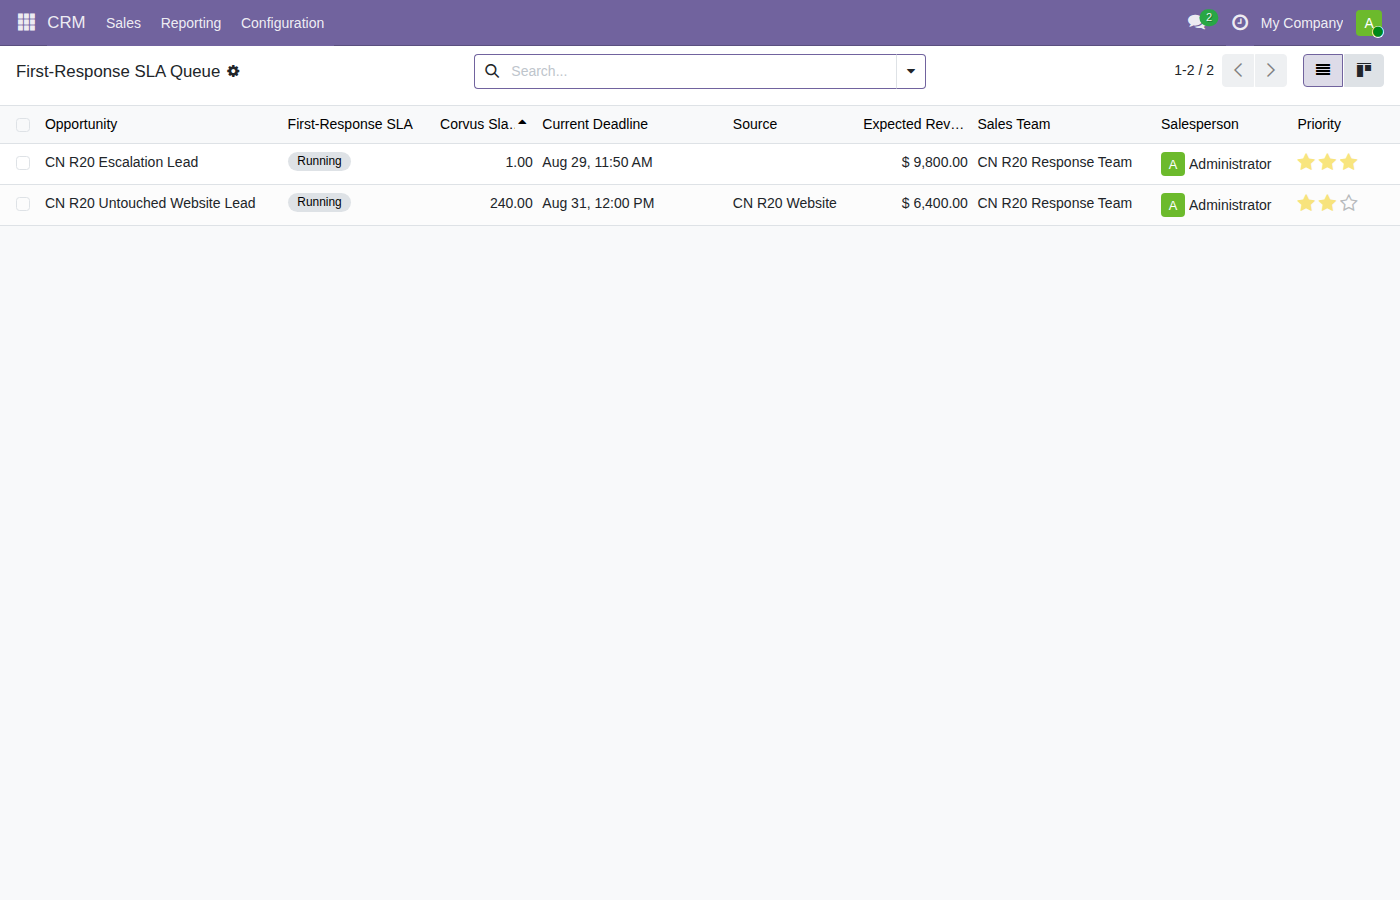Open the Configuration menu
This screenshot has width=1400, height=900.
click(282, 23)
